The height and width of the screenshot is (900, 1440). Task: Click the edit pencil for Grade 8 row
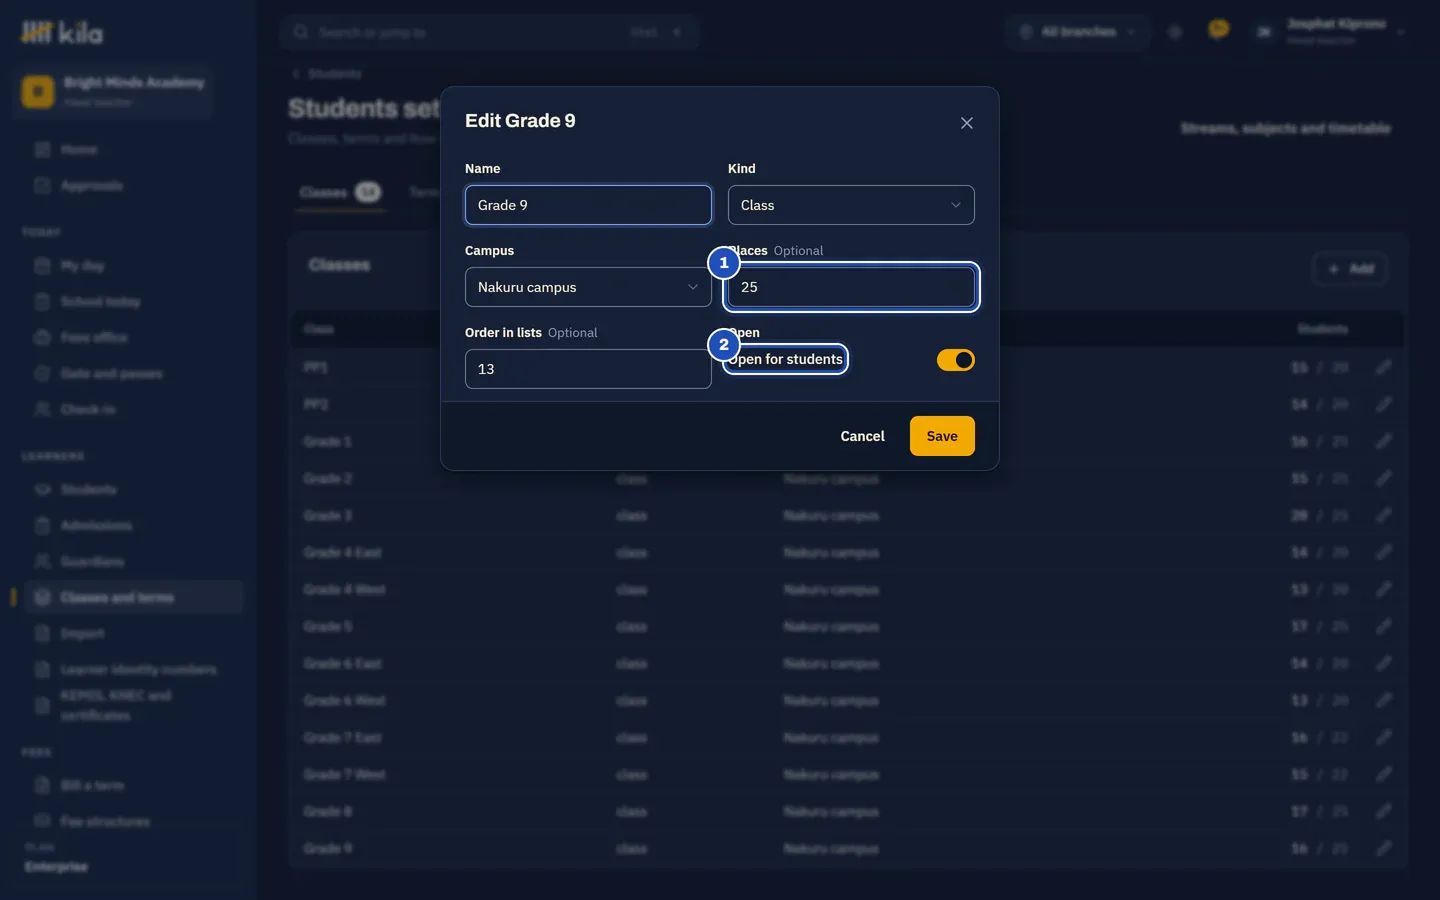click(1383, 812)
